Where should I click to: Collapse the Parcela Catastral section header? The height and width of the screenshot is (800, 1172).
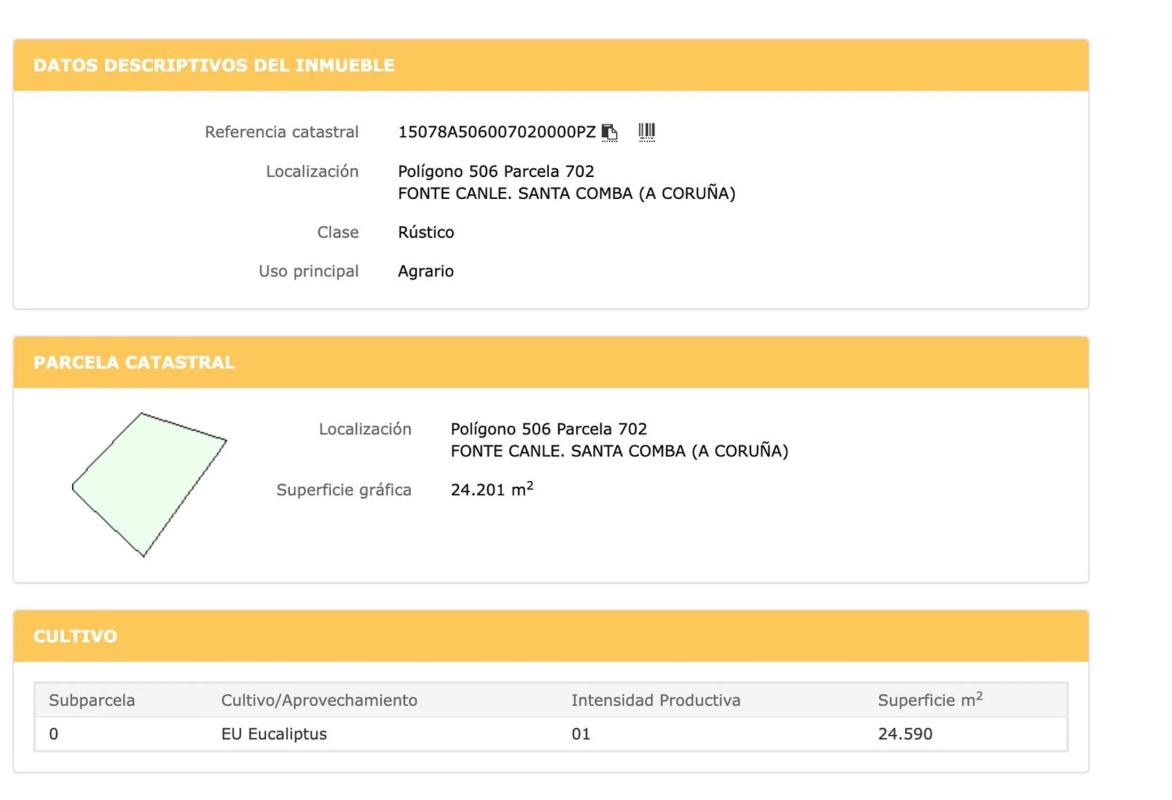point(134,362)
